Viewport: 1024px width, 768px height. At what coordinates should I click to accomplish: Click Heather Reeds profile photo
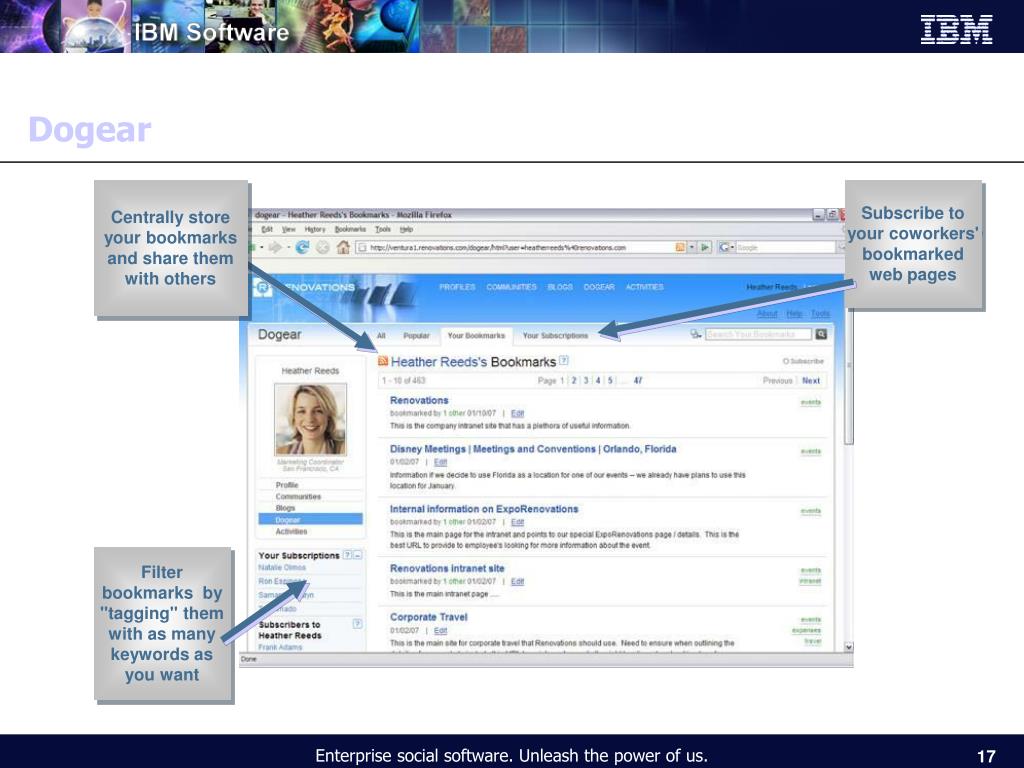click(310, 419)
